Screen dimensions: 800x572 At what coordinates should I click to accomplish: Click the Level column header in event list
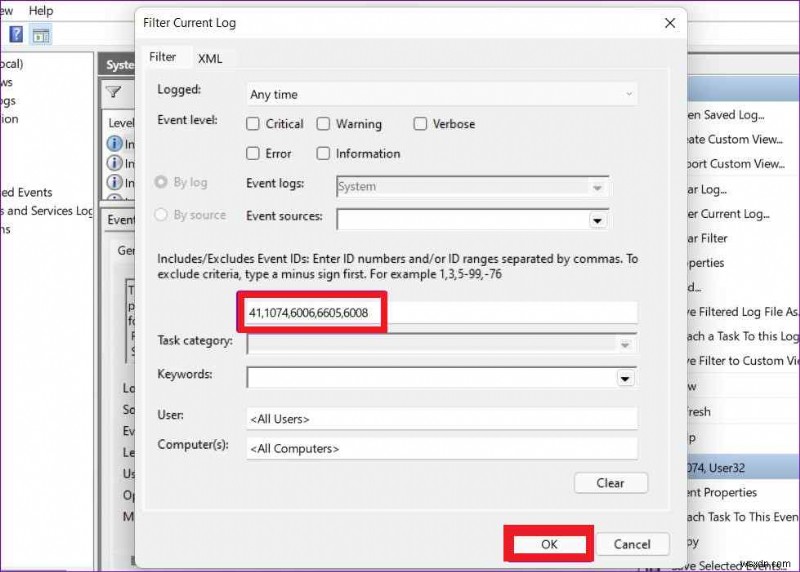coord(121,123)
